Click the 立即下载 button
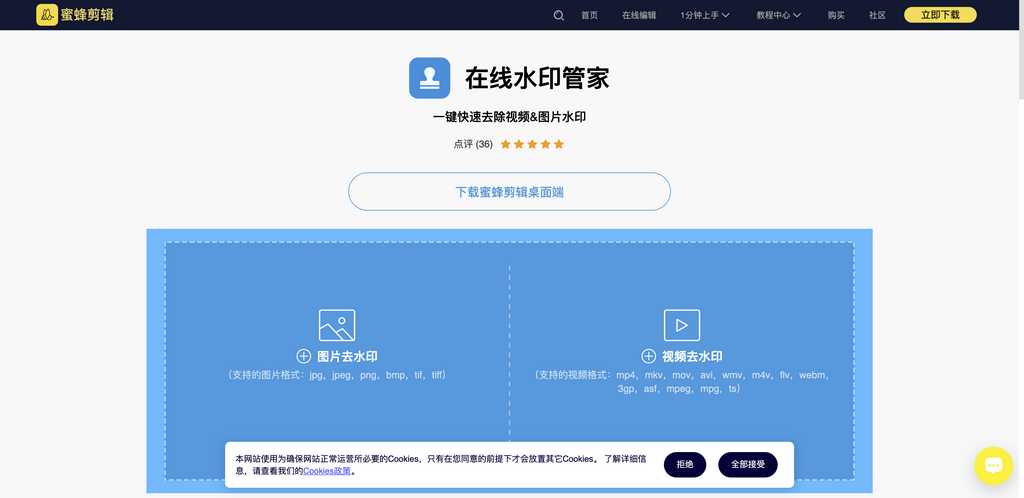The width and height of the screenshot is (1024, 498). 940,15
